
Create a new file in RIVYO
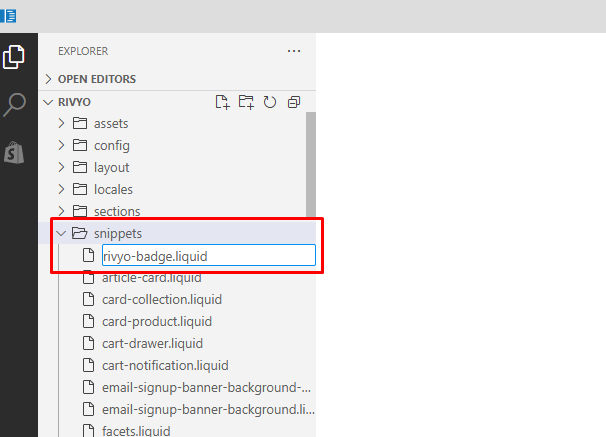click(222, 102)
